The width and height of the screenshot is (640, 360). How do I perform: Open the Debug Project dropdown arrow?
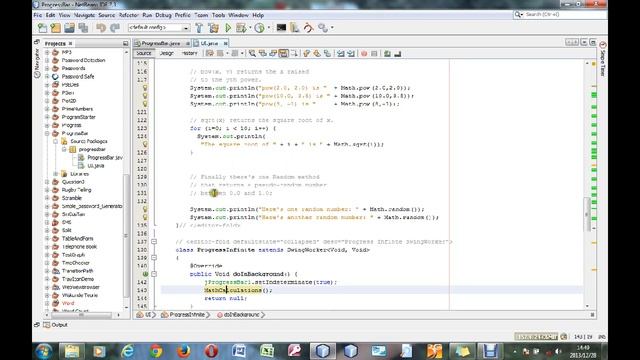point(250,28)
